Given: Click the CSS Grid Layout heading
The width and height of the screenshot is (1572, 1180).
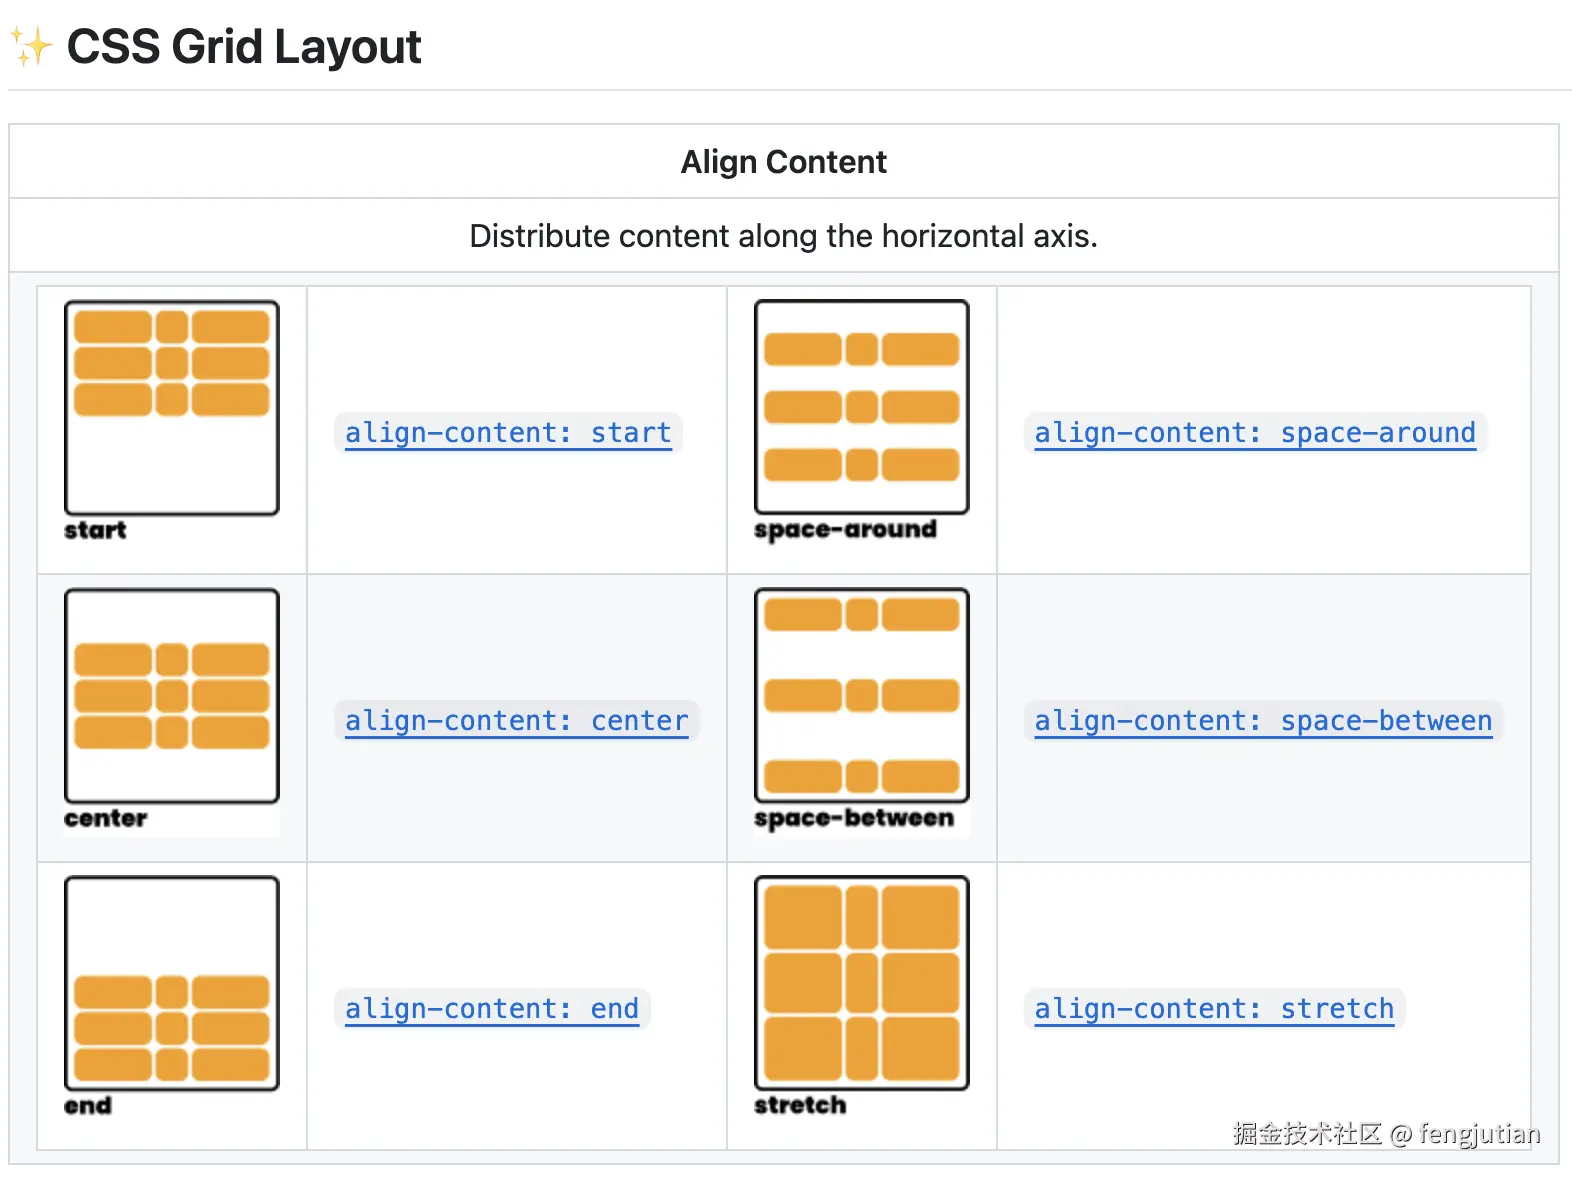Looking at the screenshot, I should [x=244, y=47].
